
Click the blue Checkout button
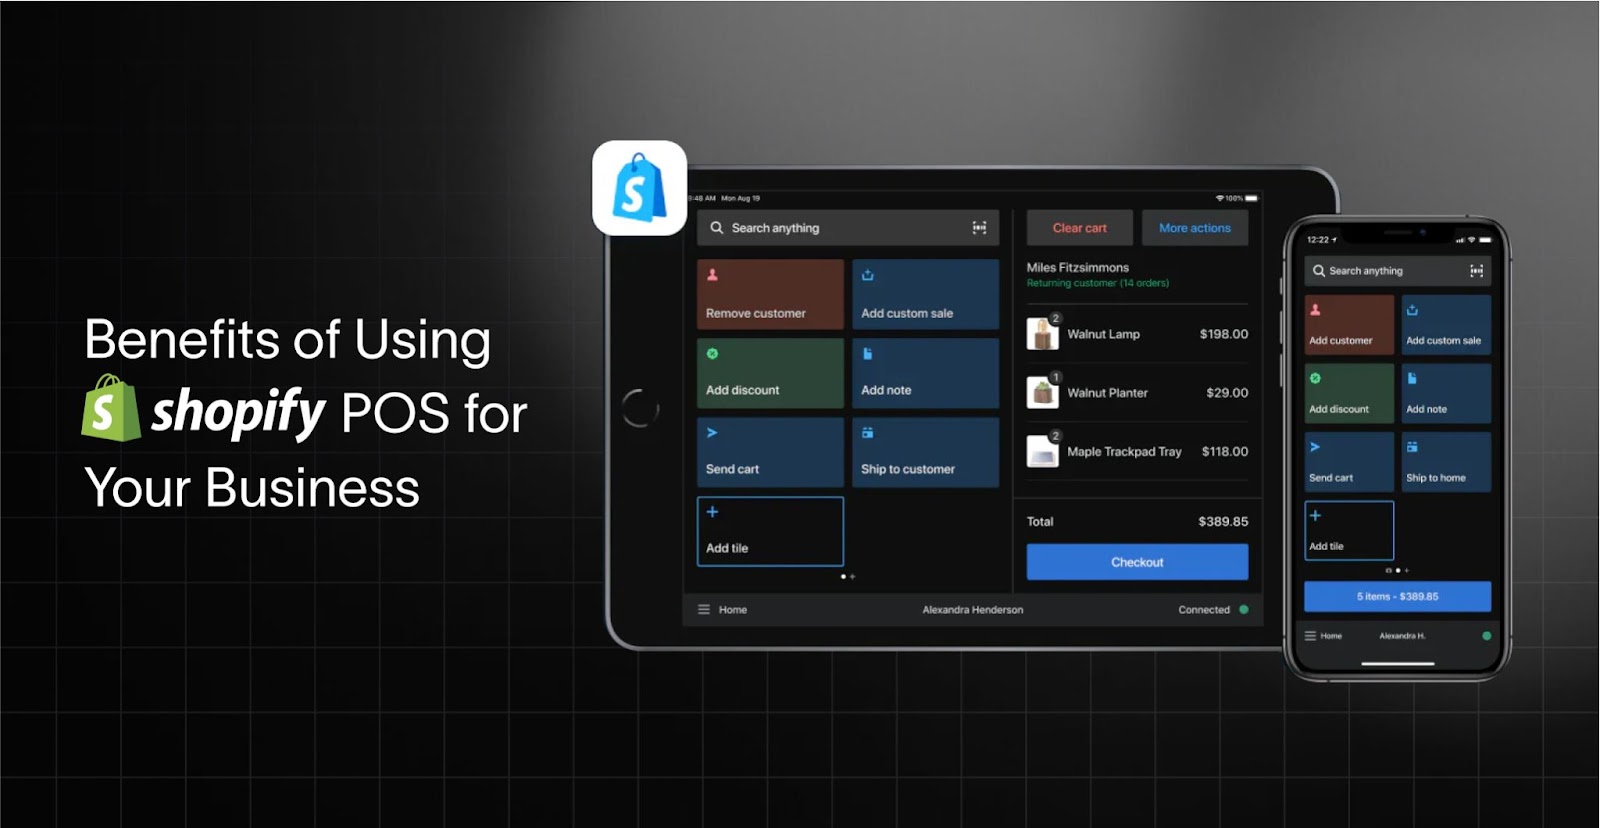click(1137, 562)
